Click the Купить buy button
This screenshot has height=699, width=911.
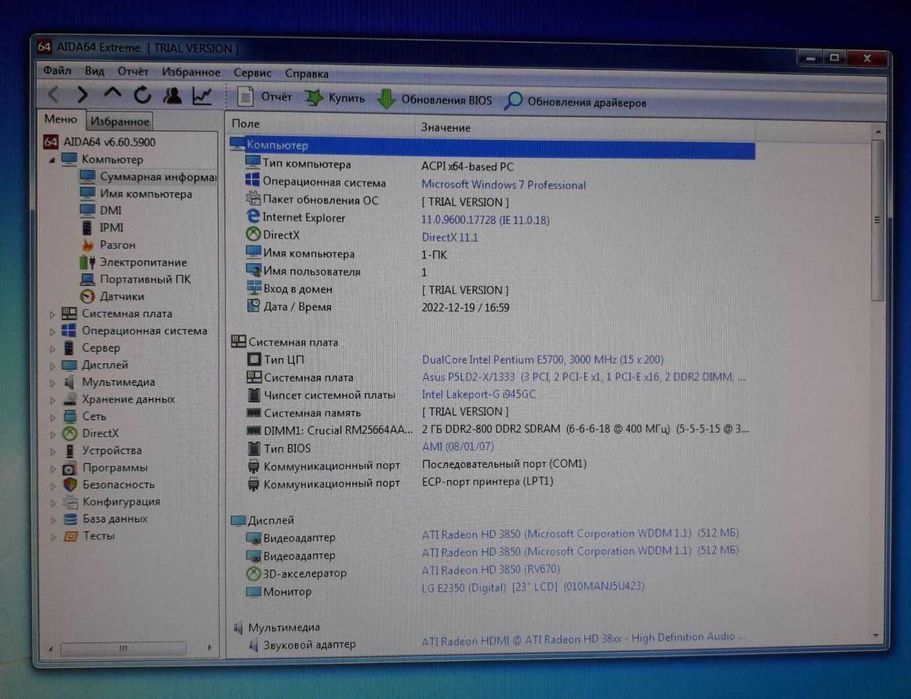pyautogui.click(x=335, y=98)
